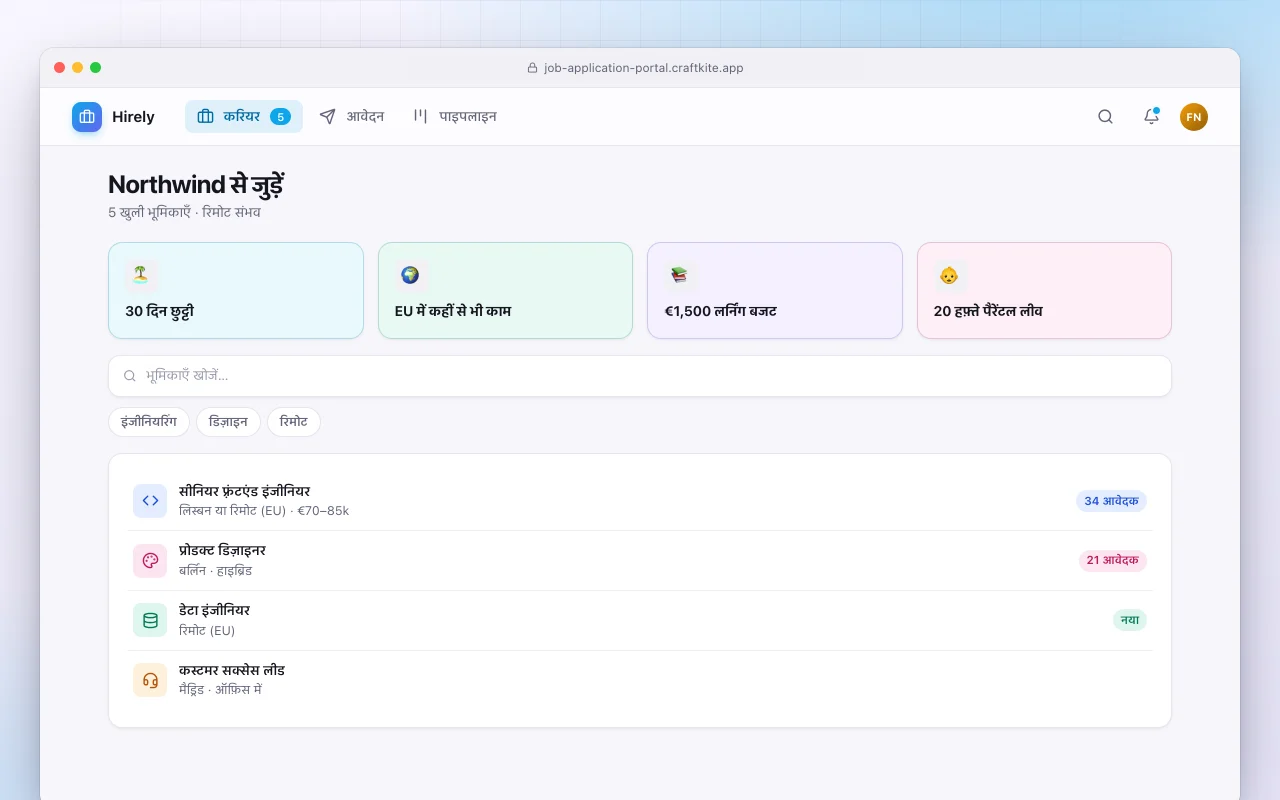Screen dimensions: 1280x800
Task: Click the €1,500 लर्निंग बजट text
Action: click(721, 311)
